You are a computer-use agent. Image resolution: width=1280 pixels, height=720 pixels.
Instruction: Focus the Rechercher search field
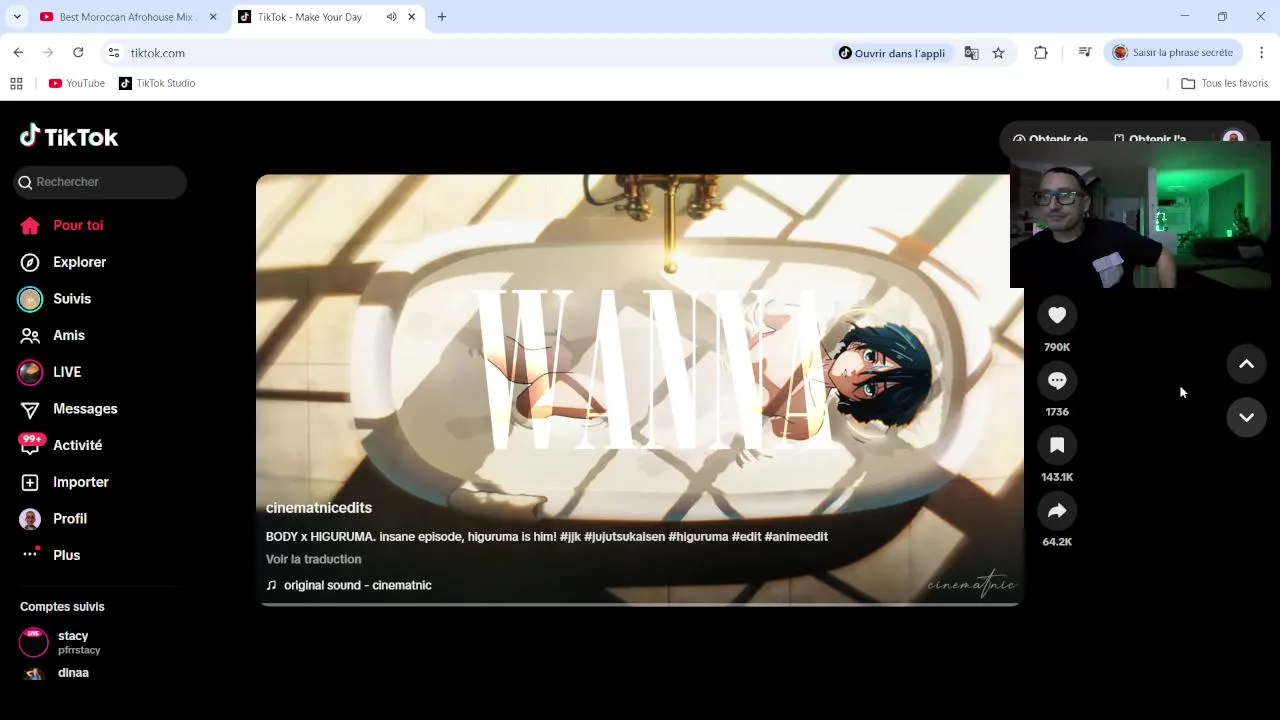[x=100, y=182]
